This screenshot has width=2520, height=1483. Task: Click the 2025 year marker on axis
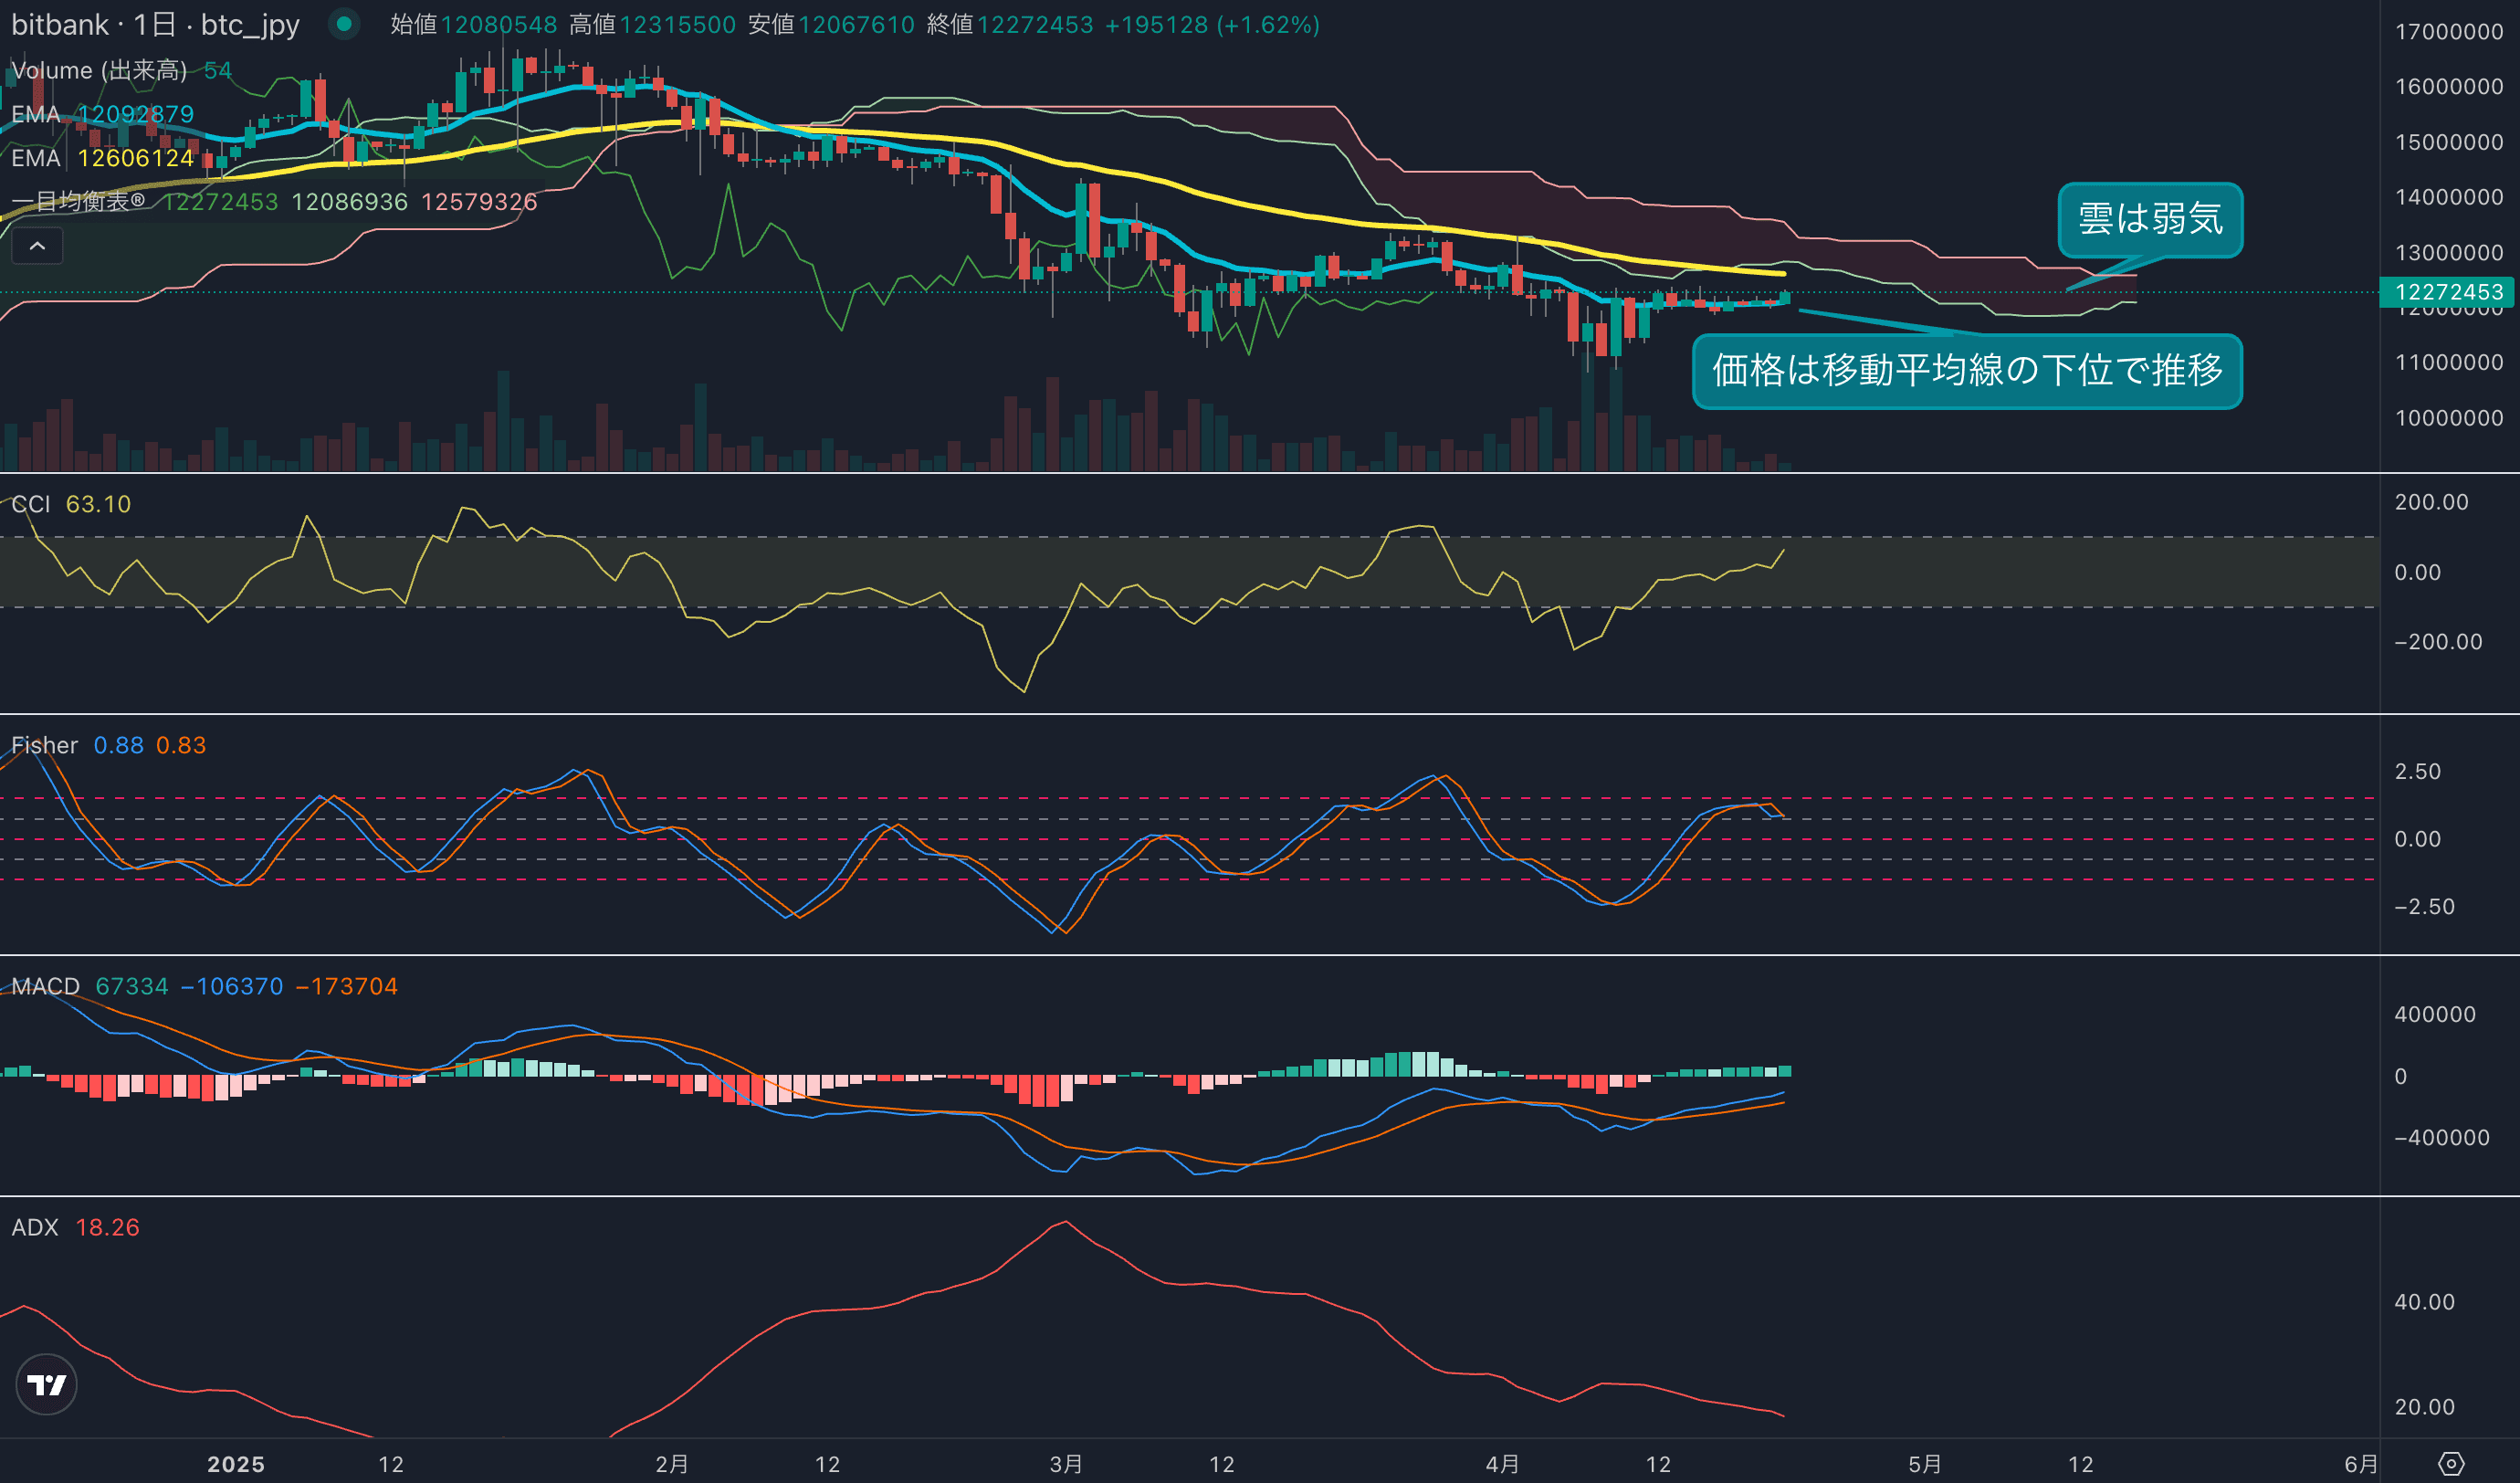236,1464
